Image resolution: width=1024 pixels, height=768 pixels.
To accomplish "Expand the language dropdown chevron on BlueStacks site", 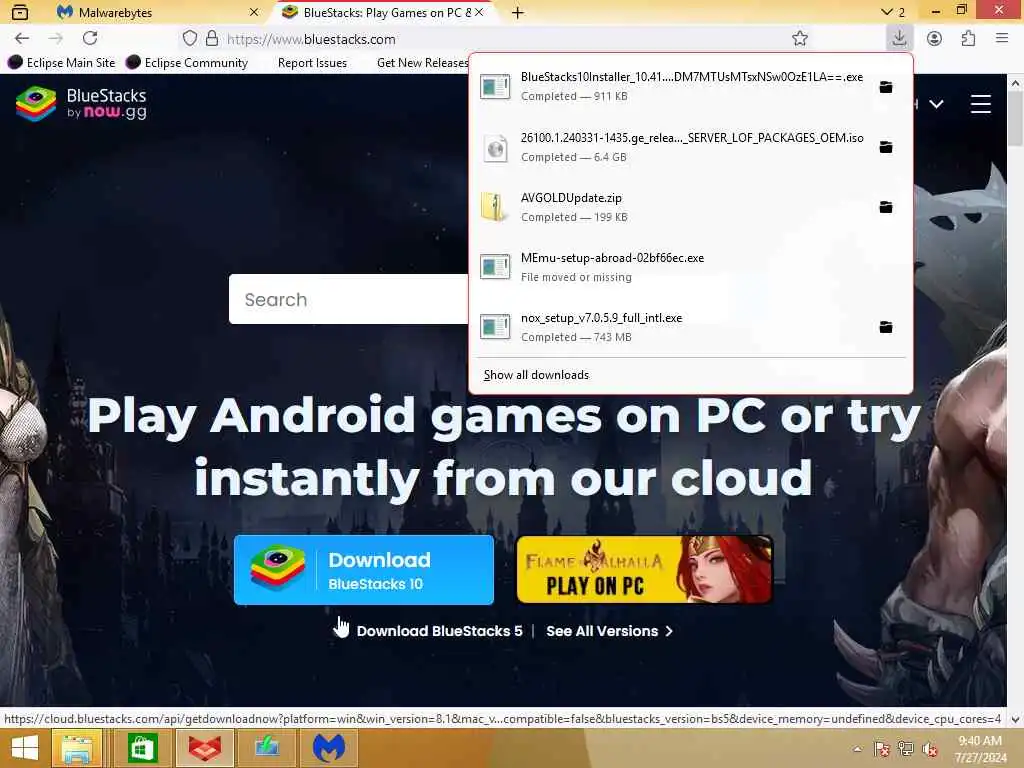I will [936, 104].
